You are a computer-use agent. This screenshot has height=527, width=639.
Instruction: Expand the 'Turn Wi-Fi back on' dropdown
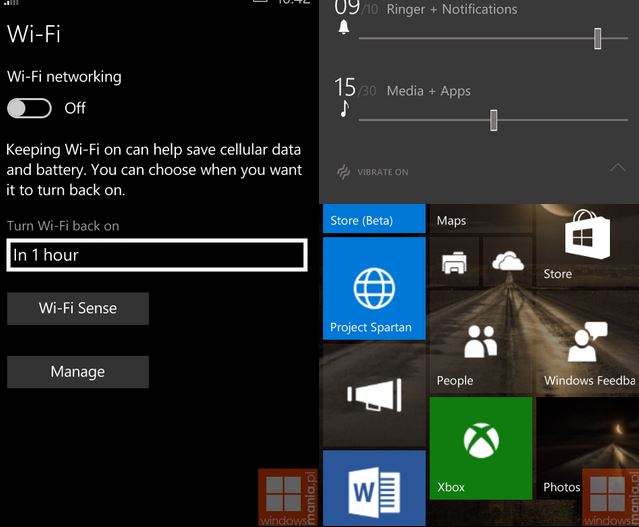156,255
